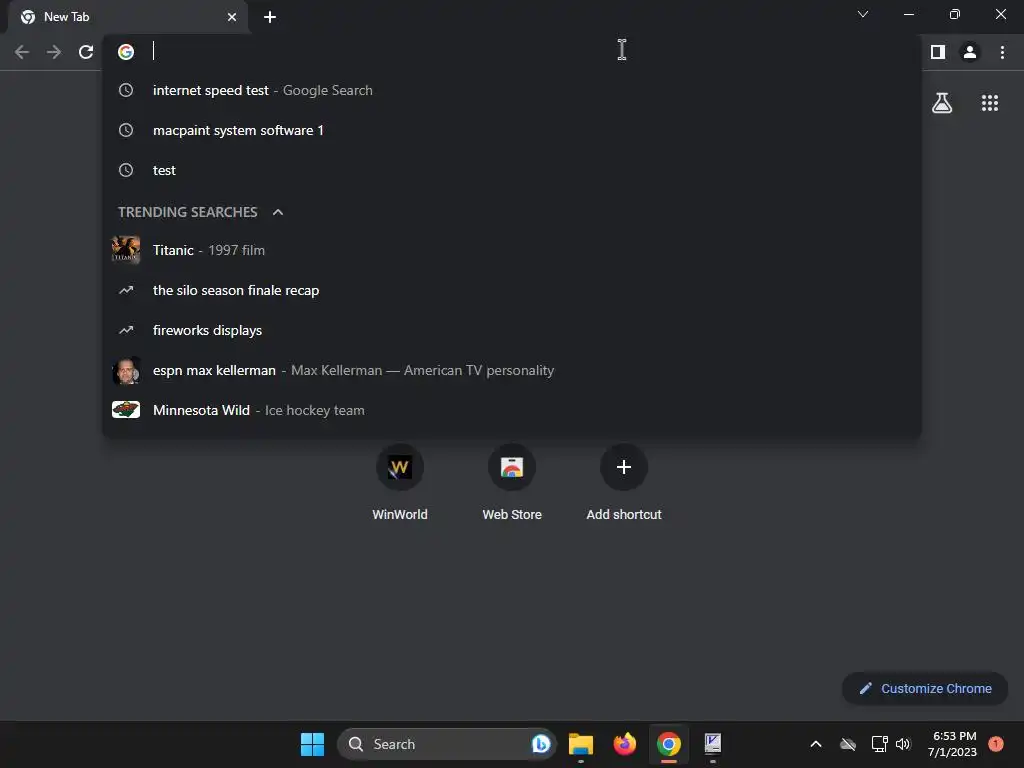Open the side panel icon
Screen dimensions: 1024x768
(x=938, y=52)
